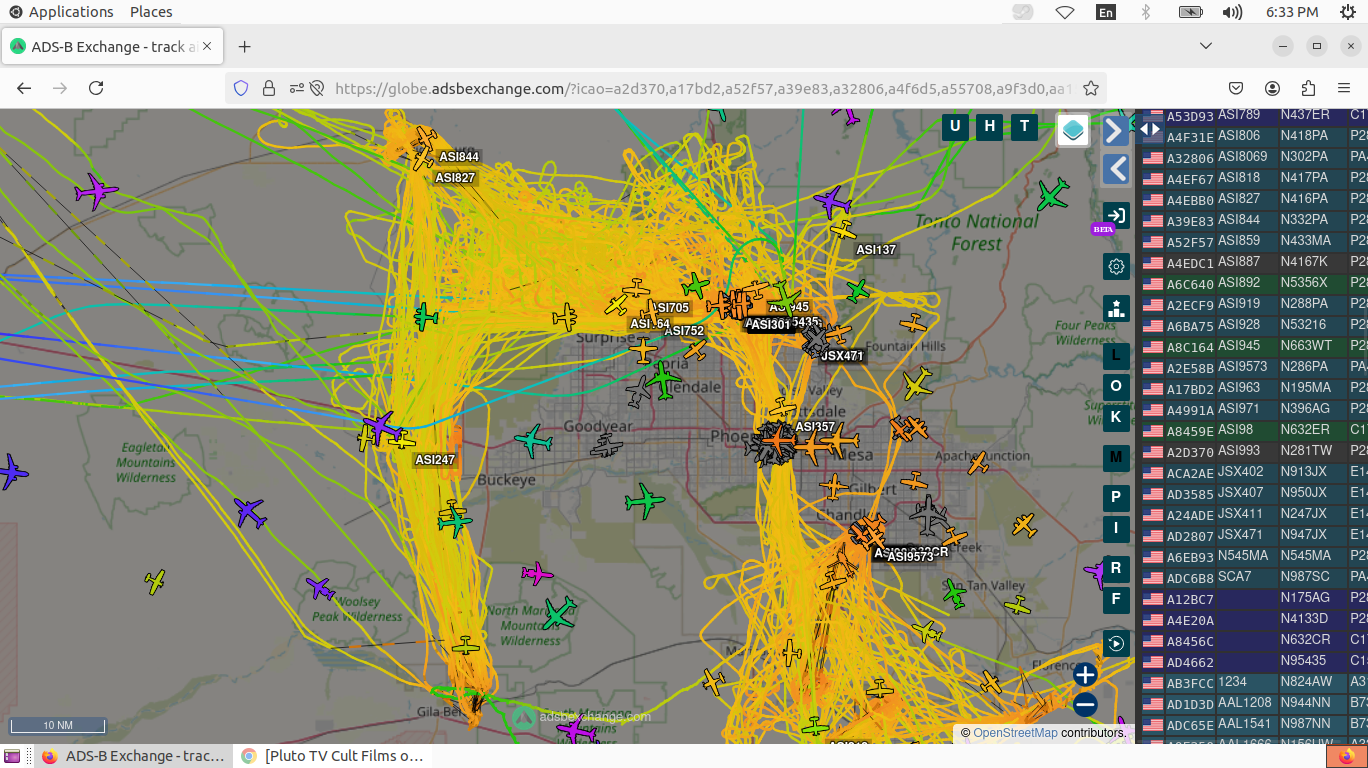Open the En keyboard language indicator

tap(1106, 12)
